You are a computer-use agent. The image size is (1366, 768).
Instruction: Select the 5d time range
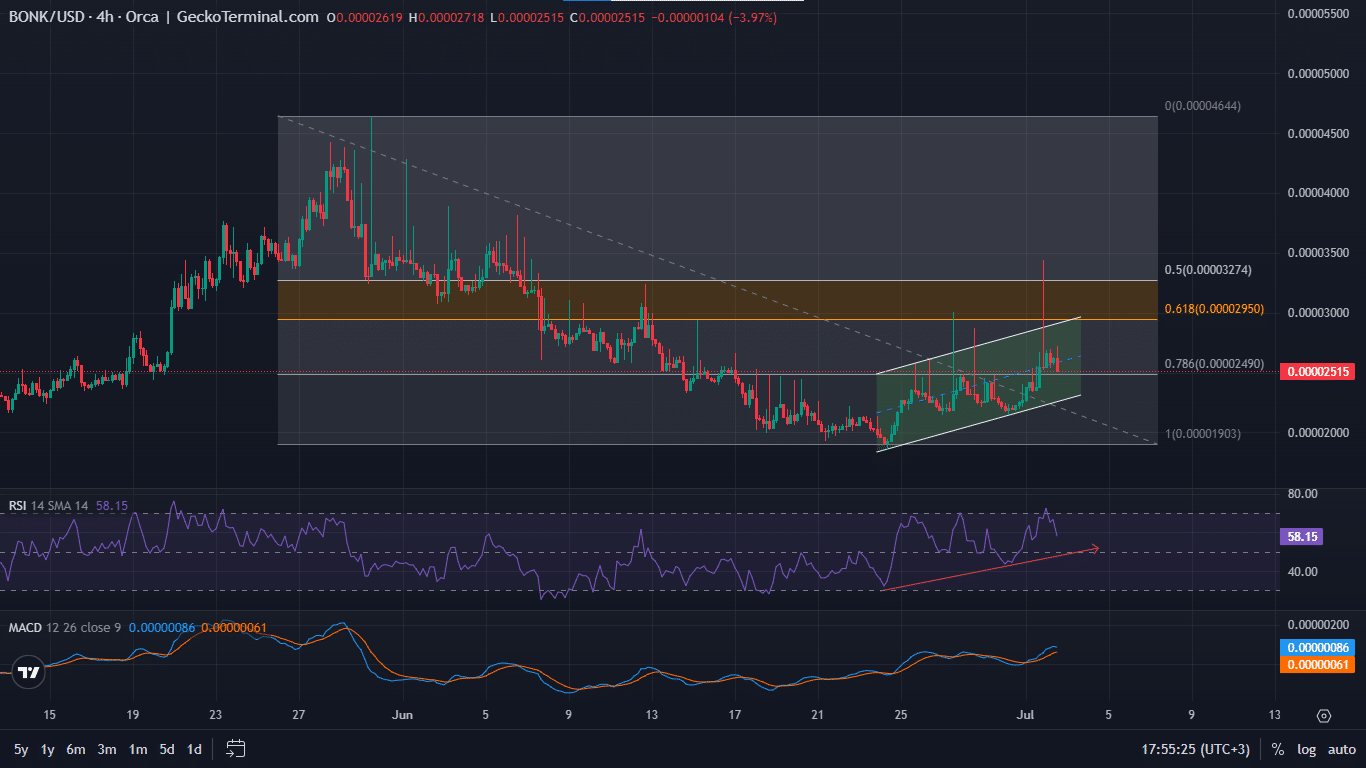click(x=167, y=749)
